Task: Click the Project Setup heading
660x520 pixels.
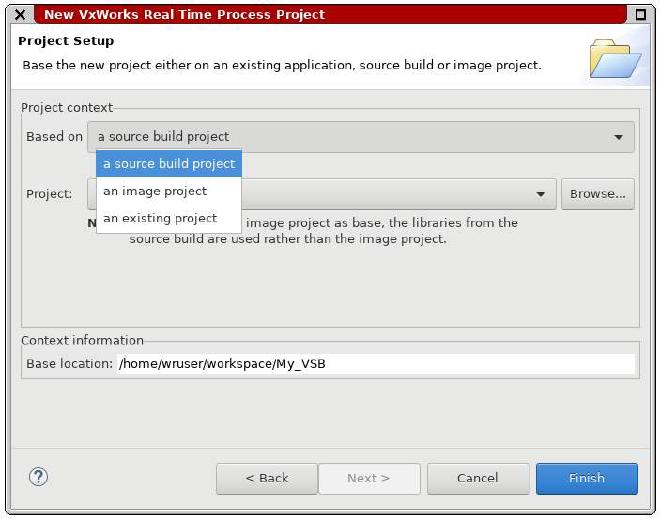Action: (66, 41)
